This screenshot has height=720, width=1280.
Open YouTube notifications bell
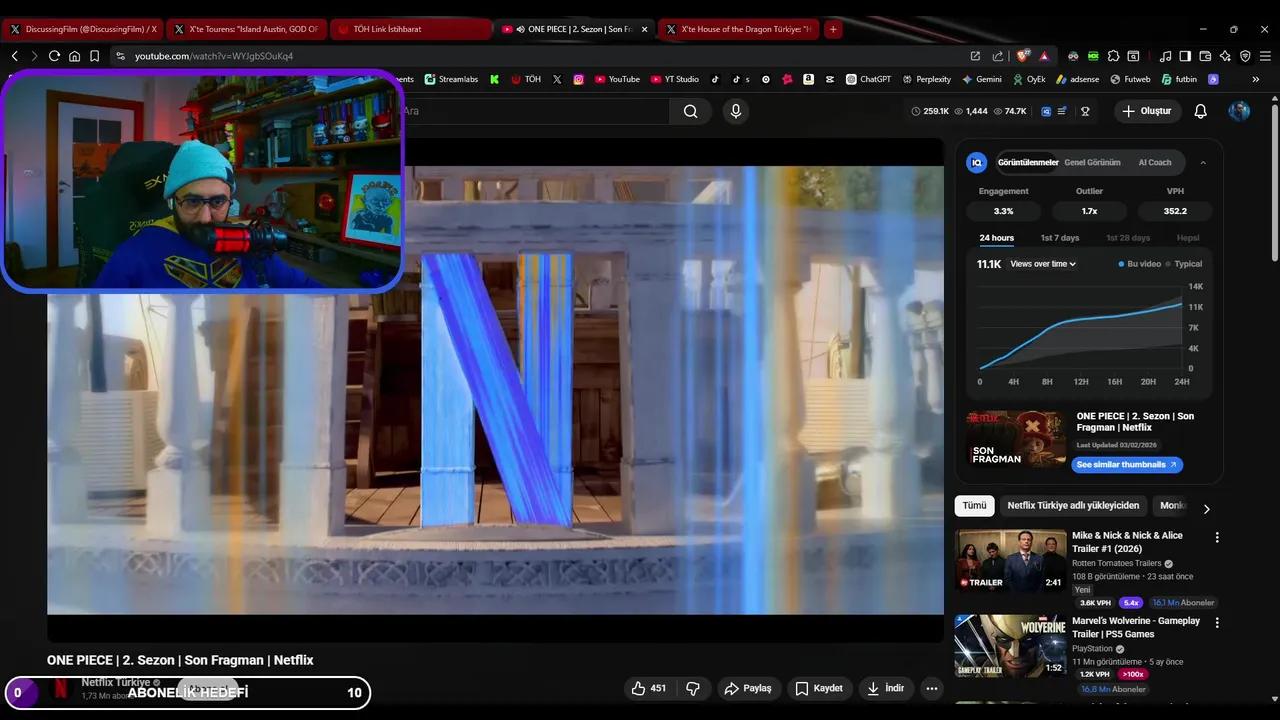coord(1201,111)
